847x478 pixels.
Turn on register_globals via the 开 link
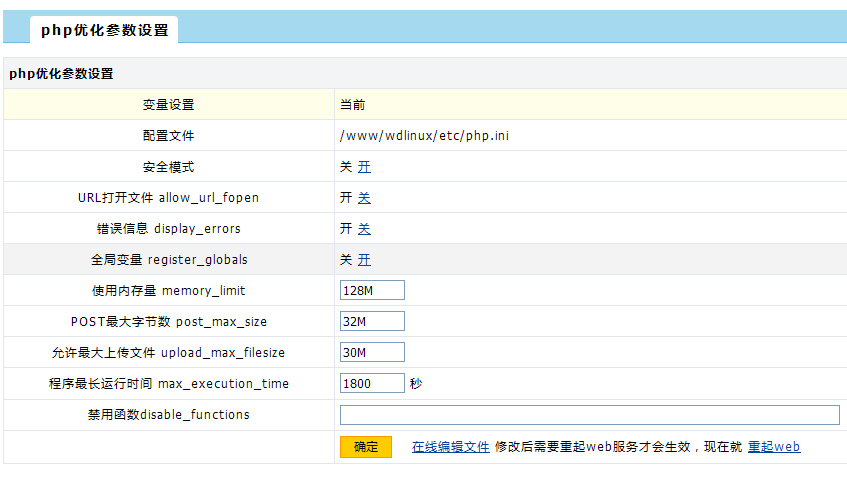coord(364,260)
